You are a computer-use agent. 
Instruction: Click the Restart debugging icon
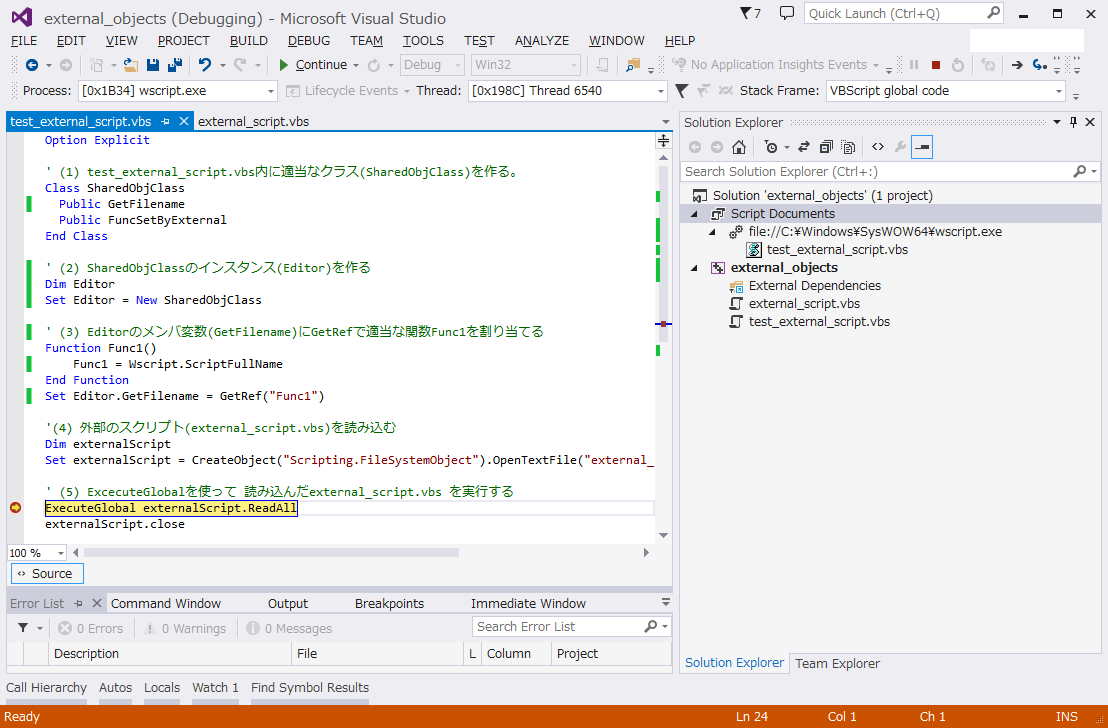[957, 64]
